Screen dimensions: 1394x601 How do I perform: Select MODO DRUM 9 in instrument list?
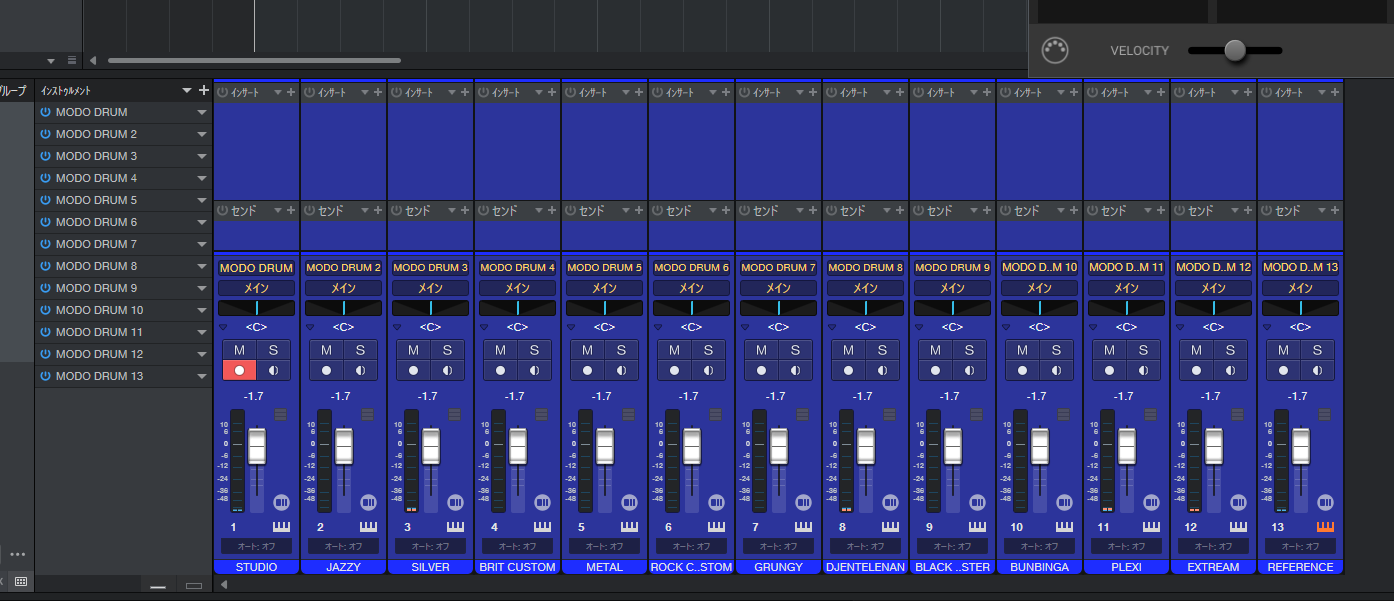click(123, 288)
